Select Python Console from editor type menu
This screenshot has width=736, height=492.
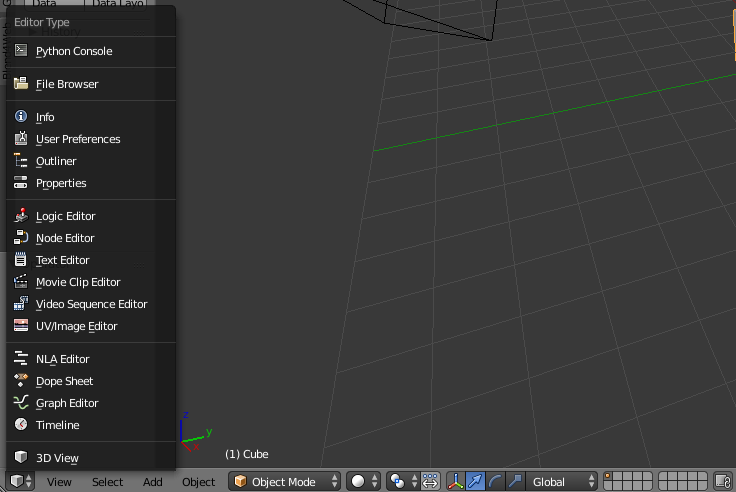[x=73, y=51]
